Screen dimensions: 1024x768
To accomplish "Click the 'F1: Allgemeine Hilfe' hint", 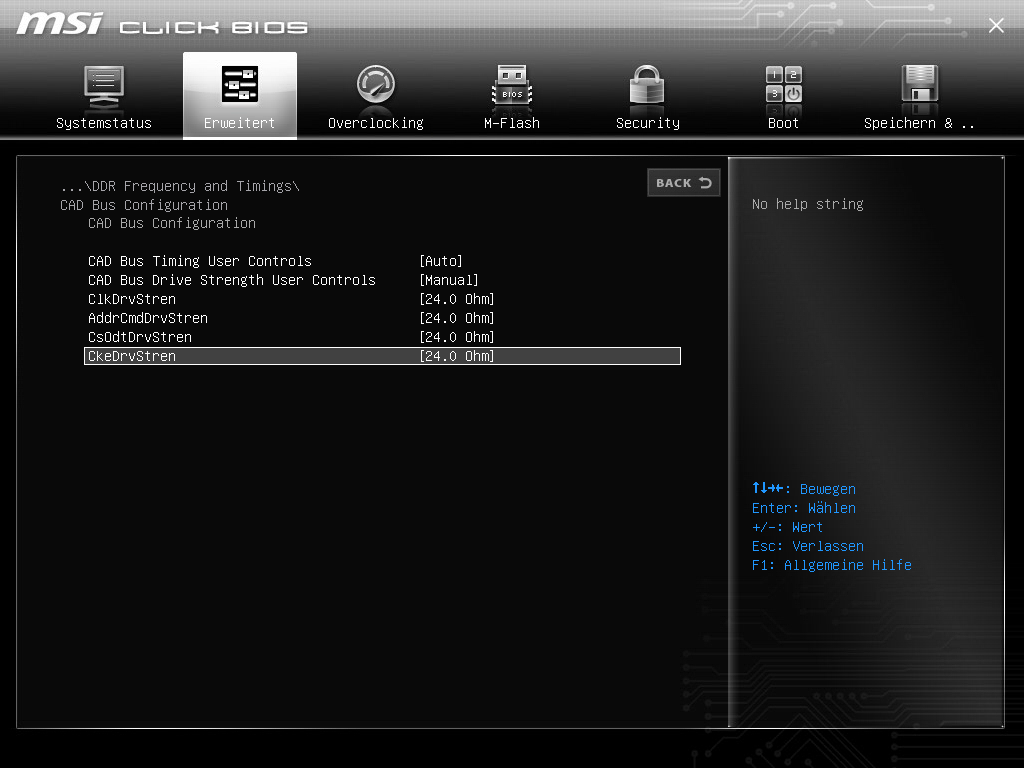I will click(x=831, y=565).
